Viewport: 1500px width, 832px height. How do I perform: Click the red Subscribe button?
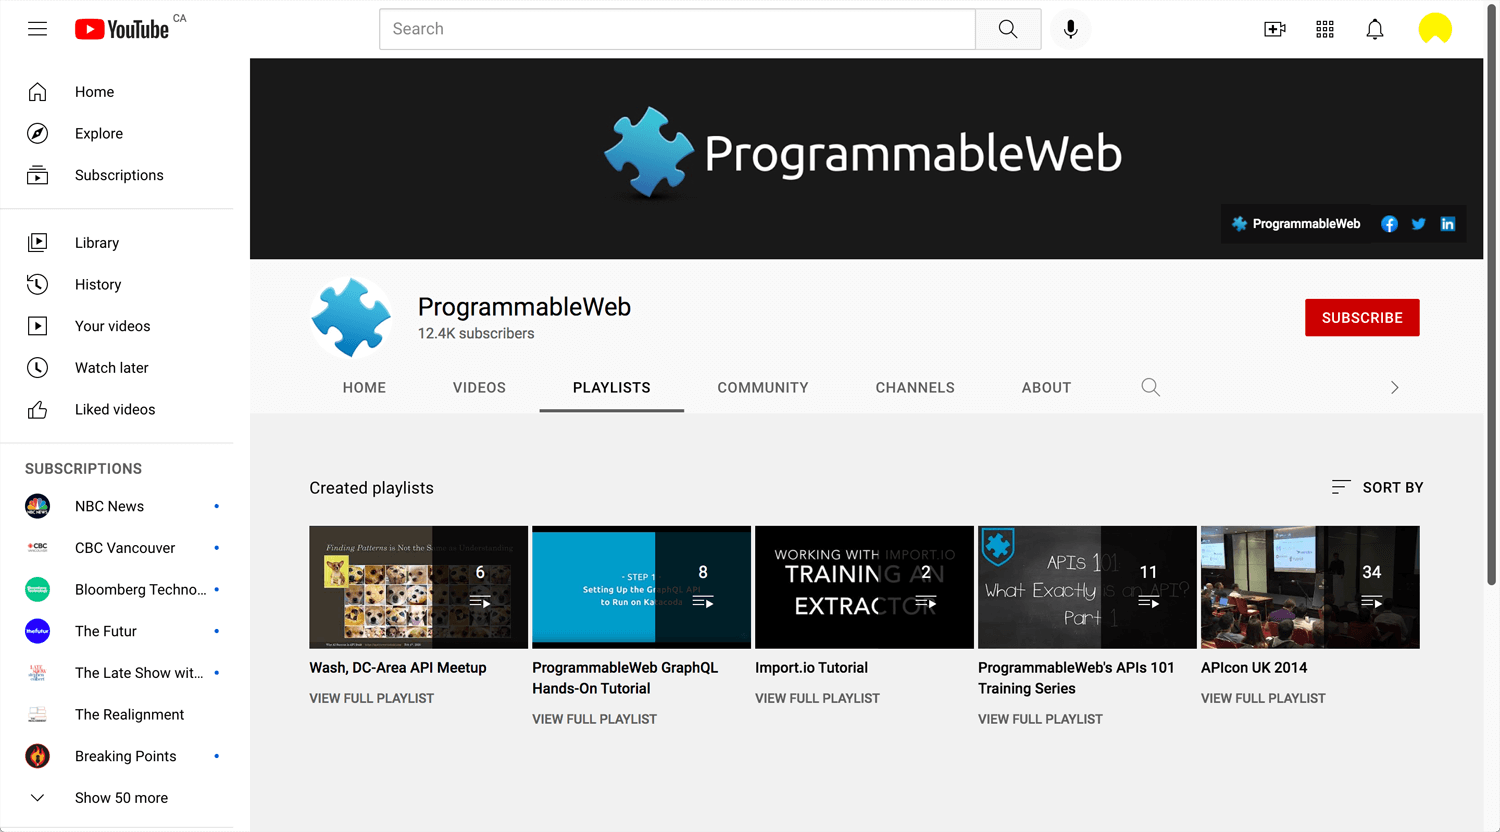(x=1362, y=318)
